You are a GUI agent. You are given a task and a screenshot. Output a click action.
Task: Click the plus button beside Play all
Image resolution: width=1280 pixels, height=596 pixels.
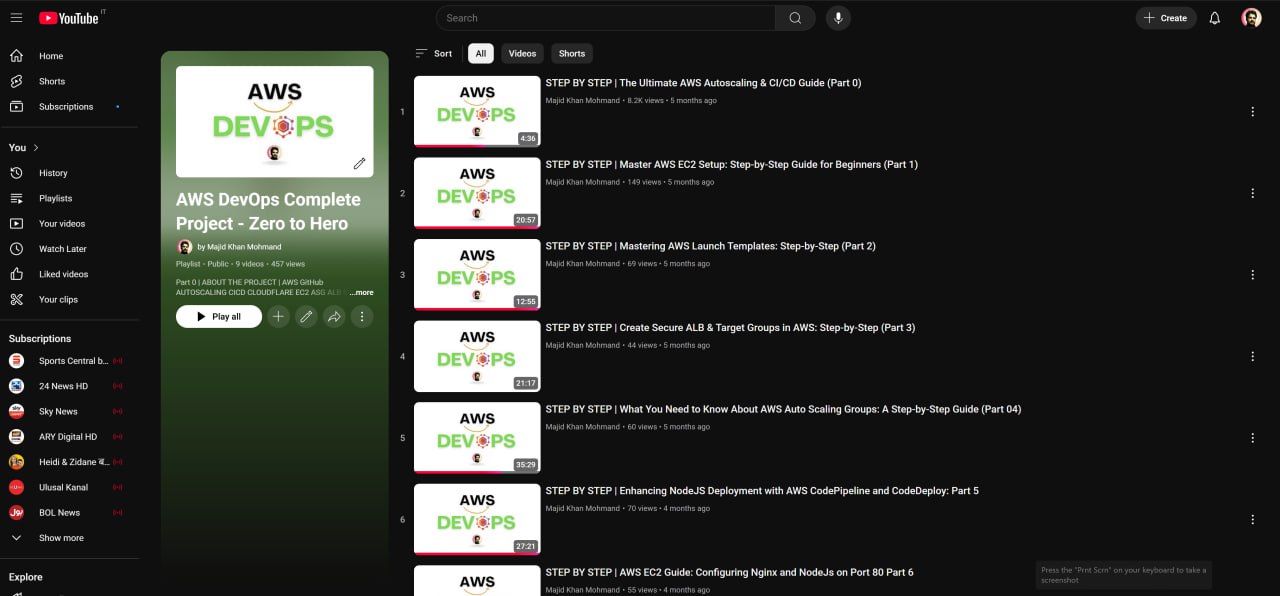pyautogui.click(x=278, y=317)
